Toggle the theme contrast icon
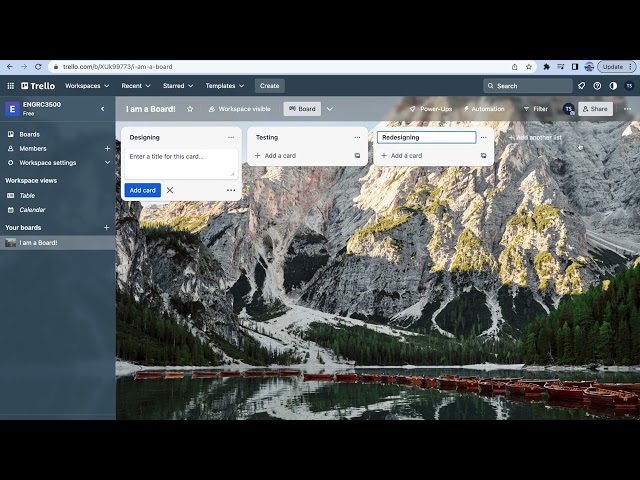 [x=613, y=86]
